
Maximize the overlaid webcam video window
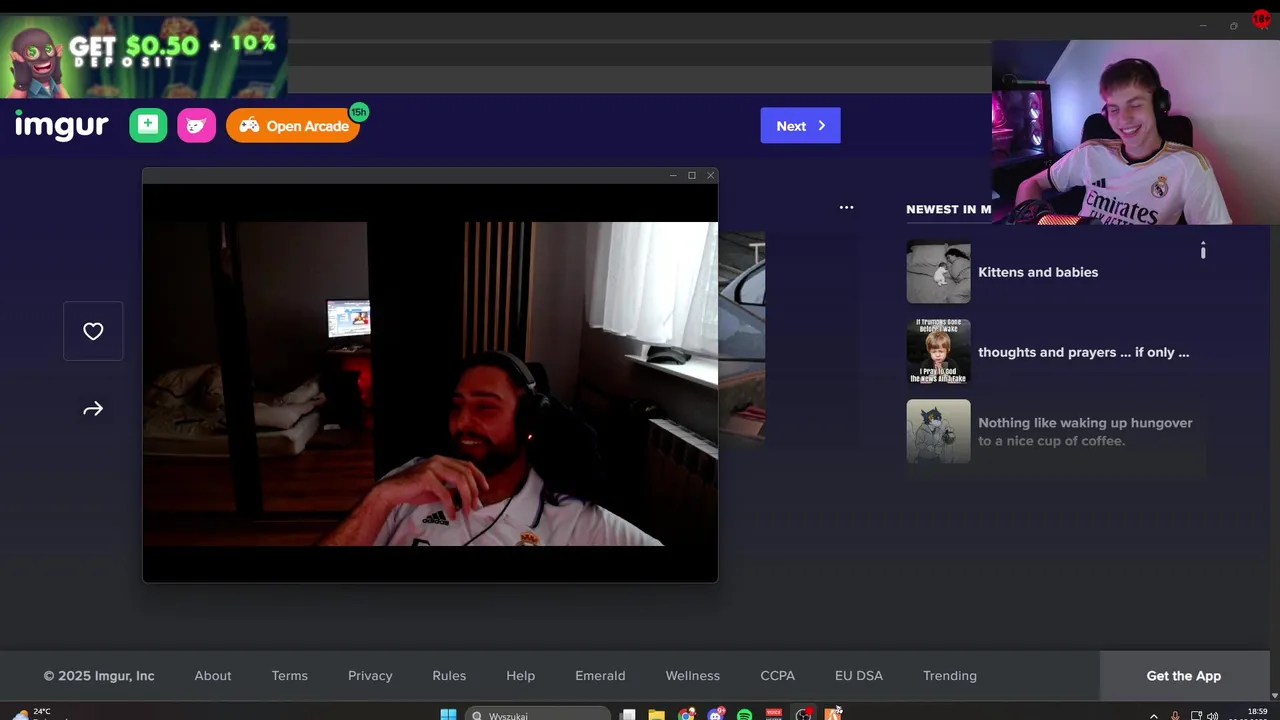691,175
